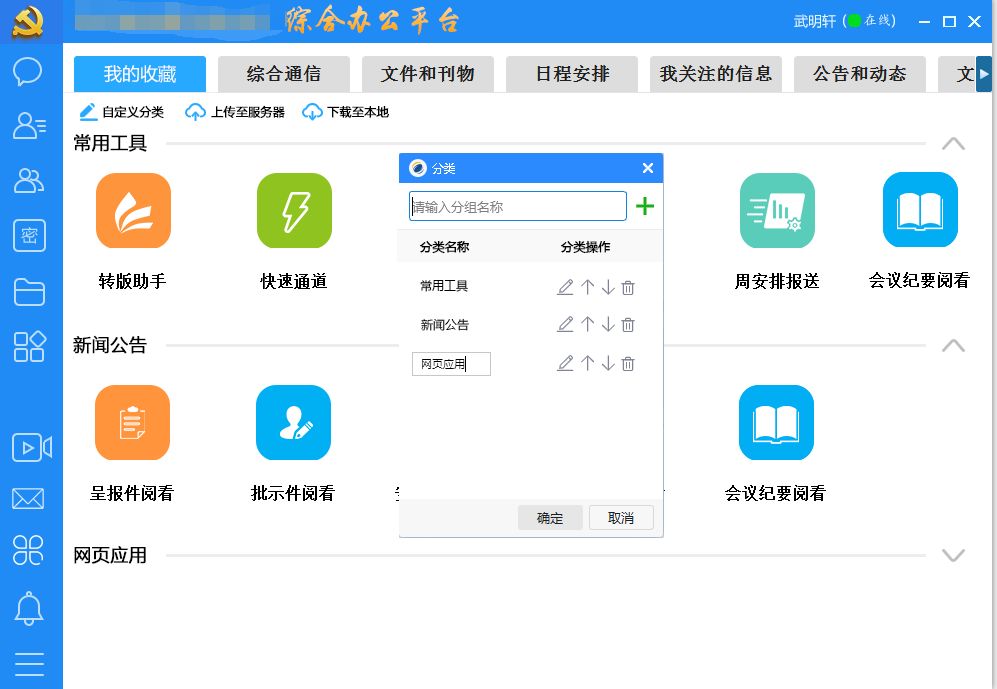
Task: Click the 确定 button in dialog
Action: (550, 518)
